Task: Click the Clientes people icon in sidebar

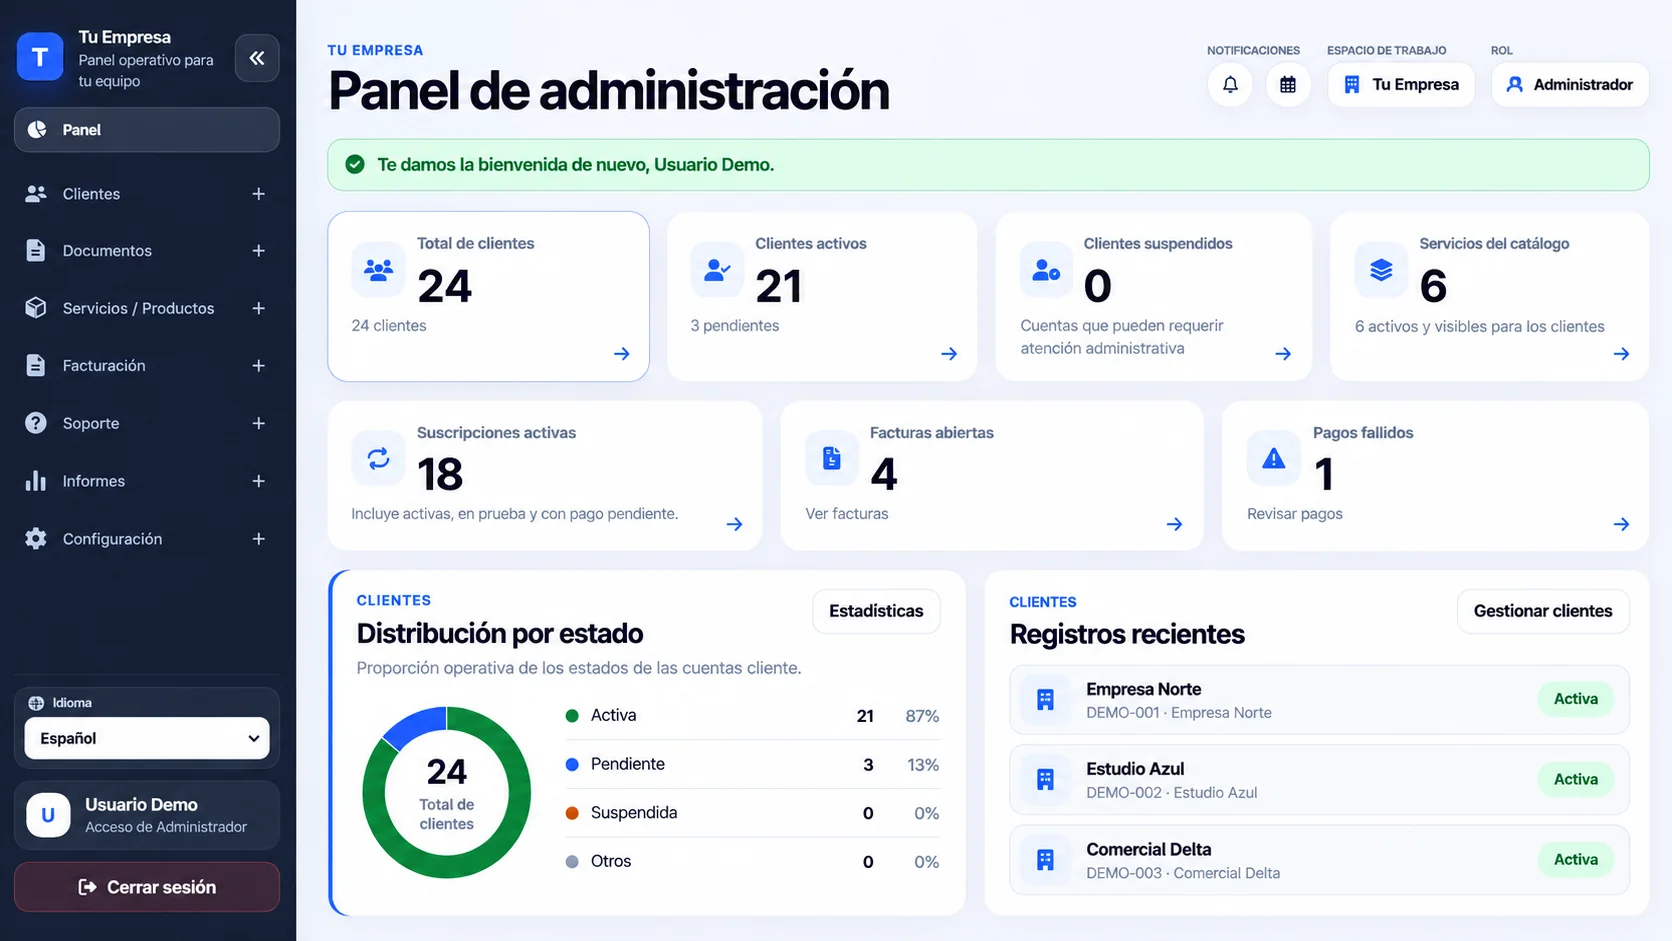Action: tap(36, 194)
